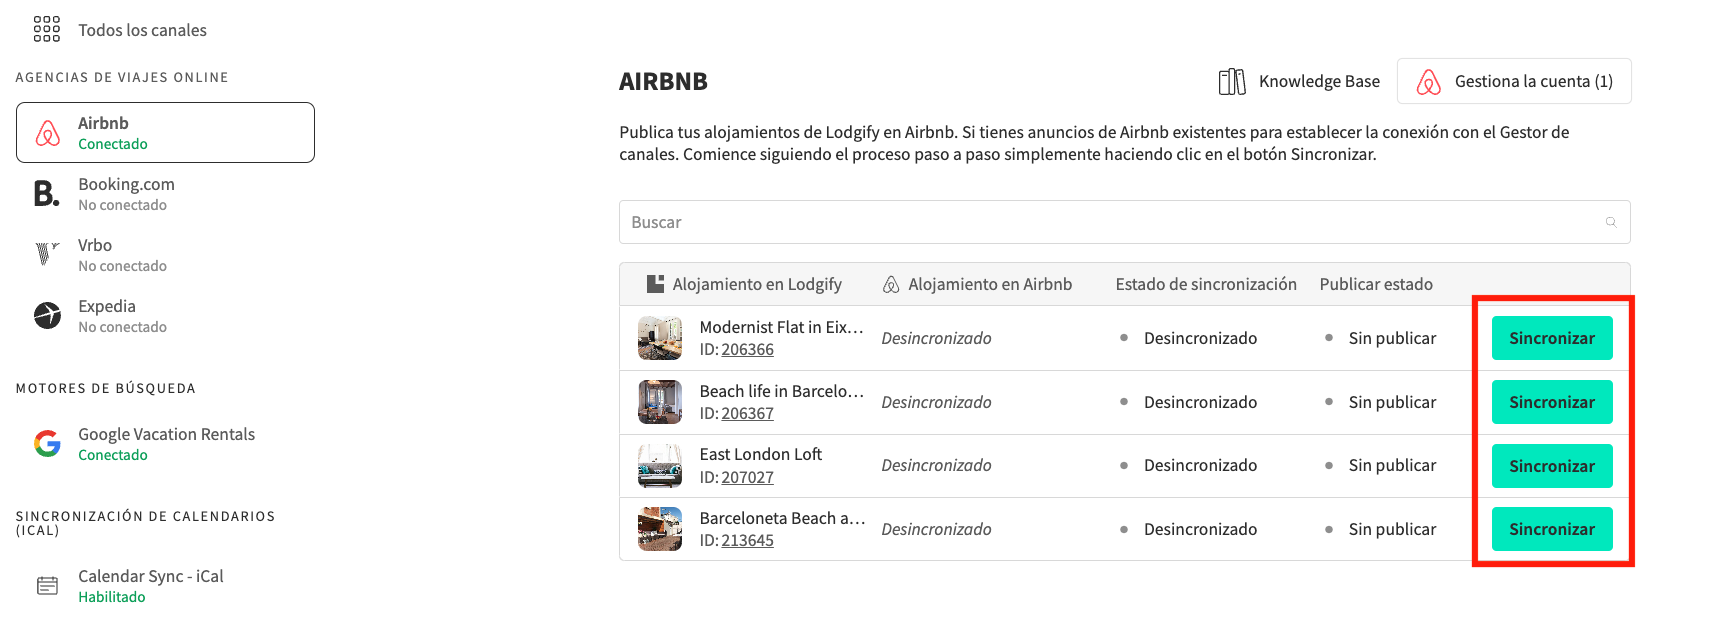Click Gestiona la cuenta (1) button
This screenshot has width=1734, height=623.
(x=1514, y=81)
